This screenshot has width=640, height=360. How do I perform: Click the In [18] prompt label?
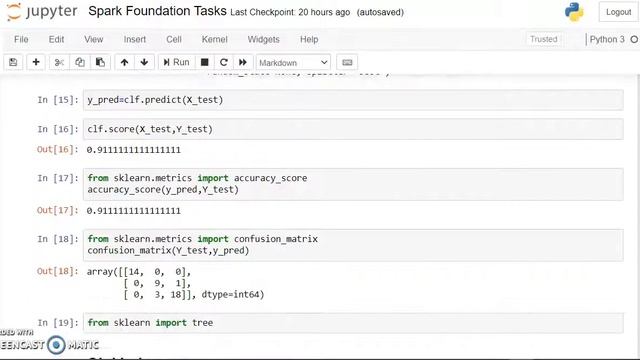58,239
